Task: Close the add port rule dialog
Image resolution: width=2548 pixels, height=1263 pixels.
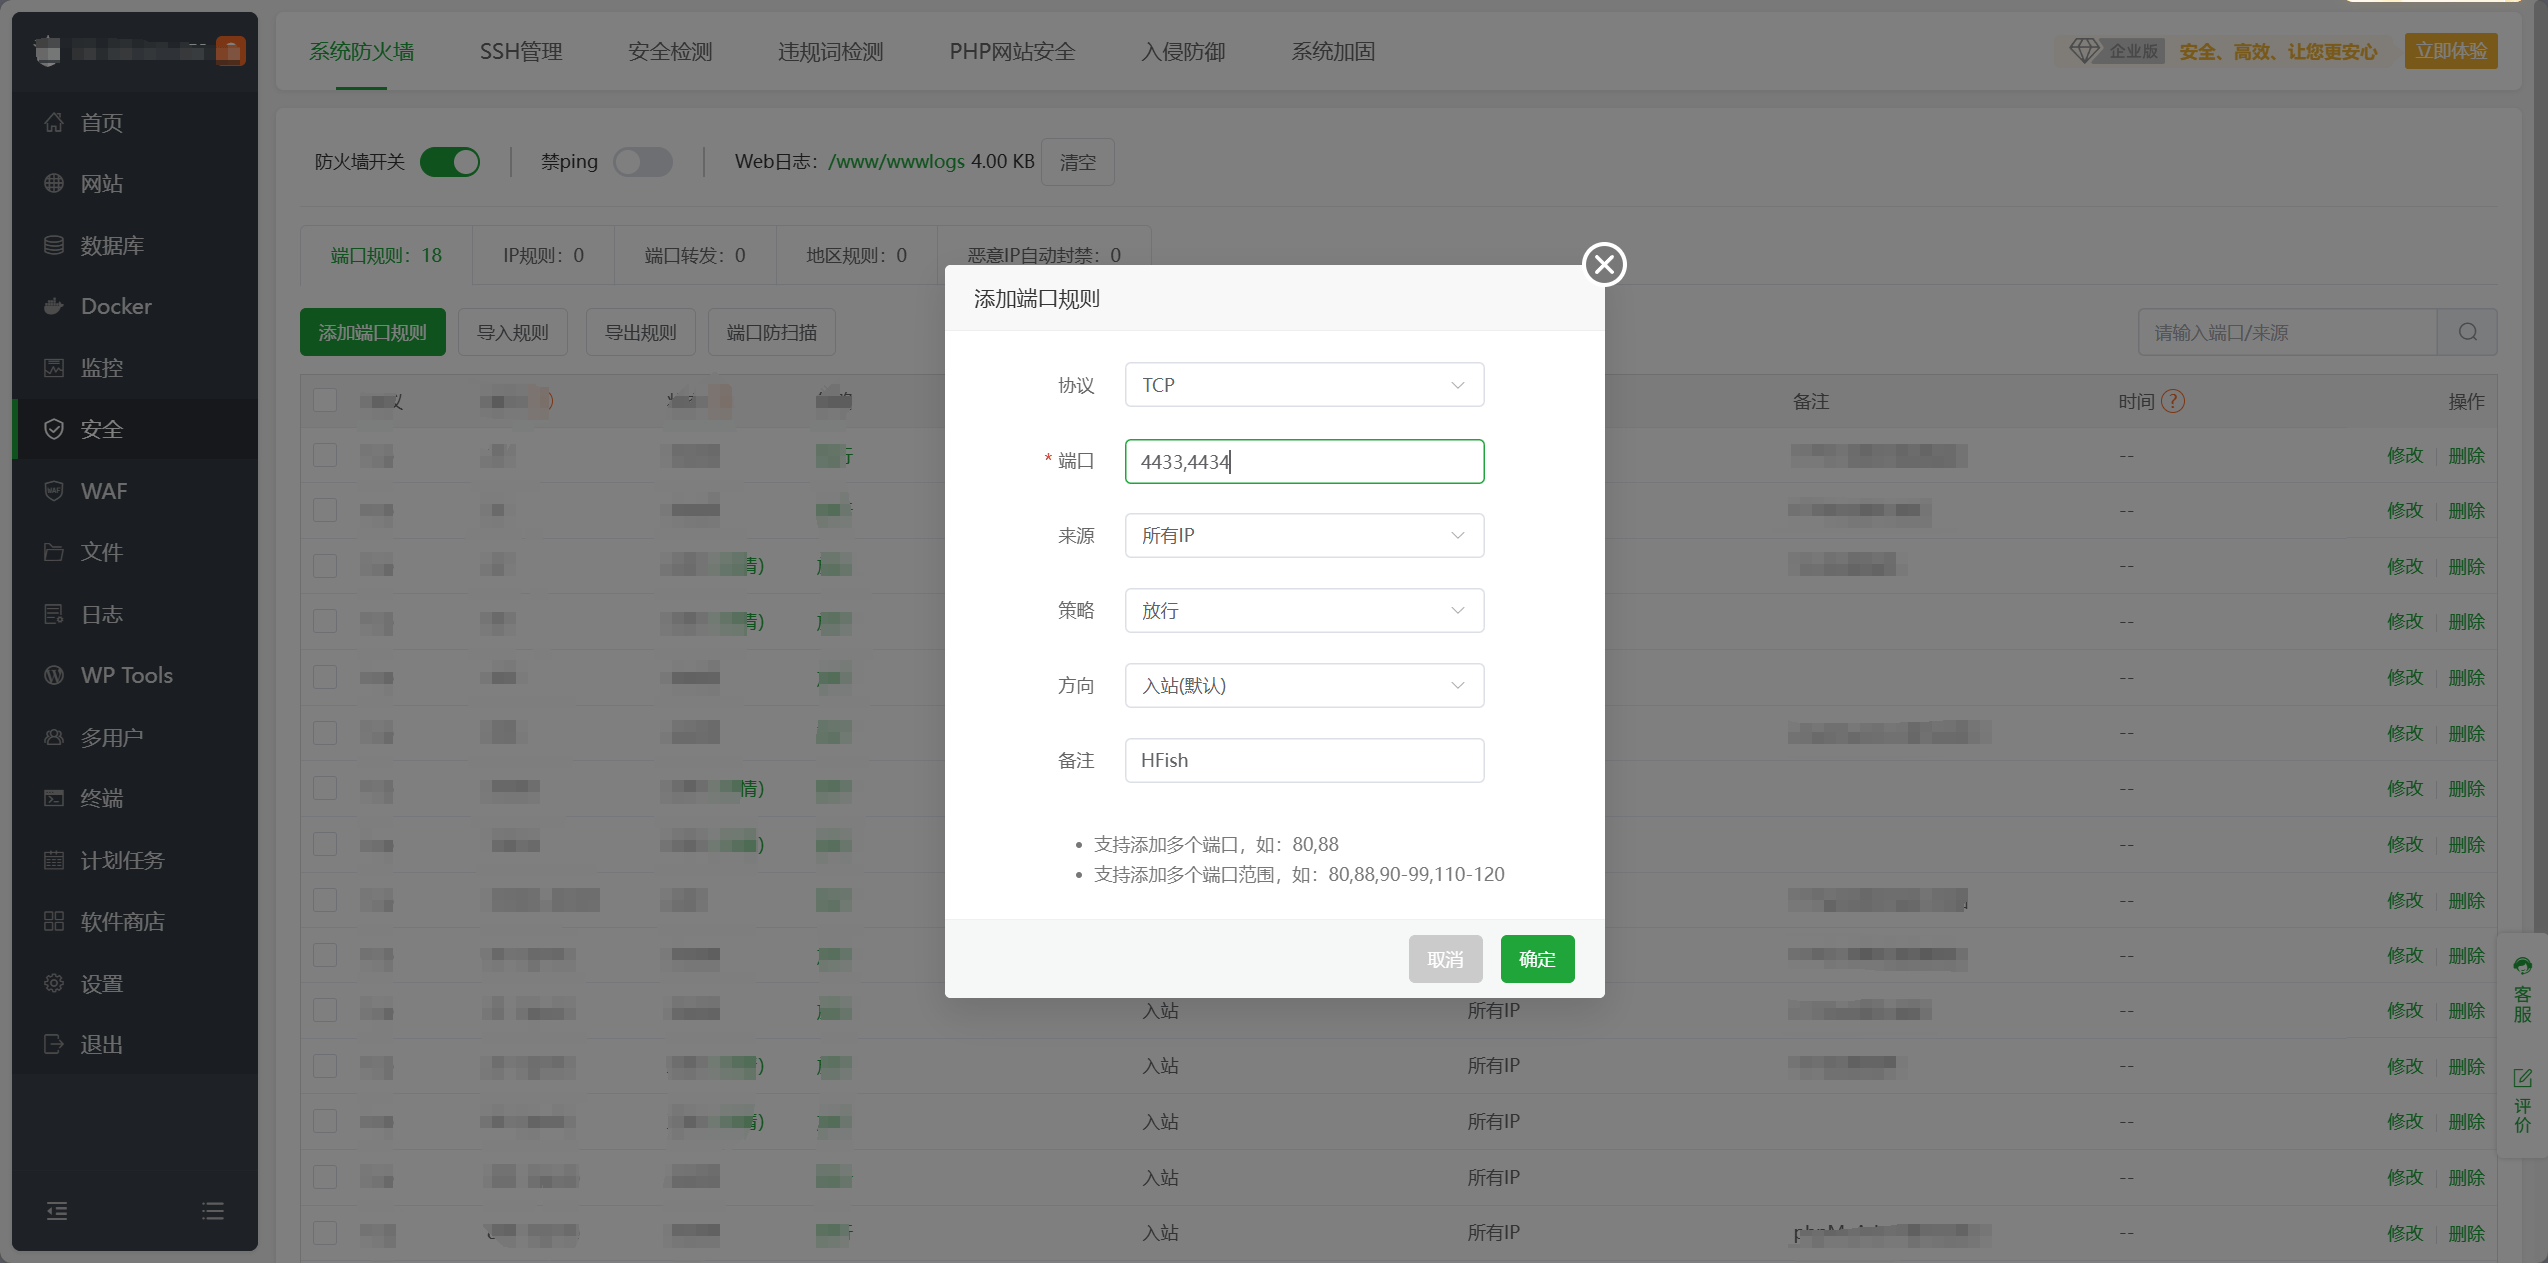Action: [x=1604, y=265]
